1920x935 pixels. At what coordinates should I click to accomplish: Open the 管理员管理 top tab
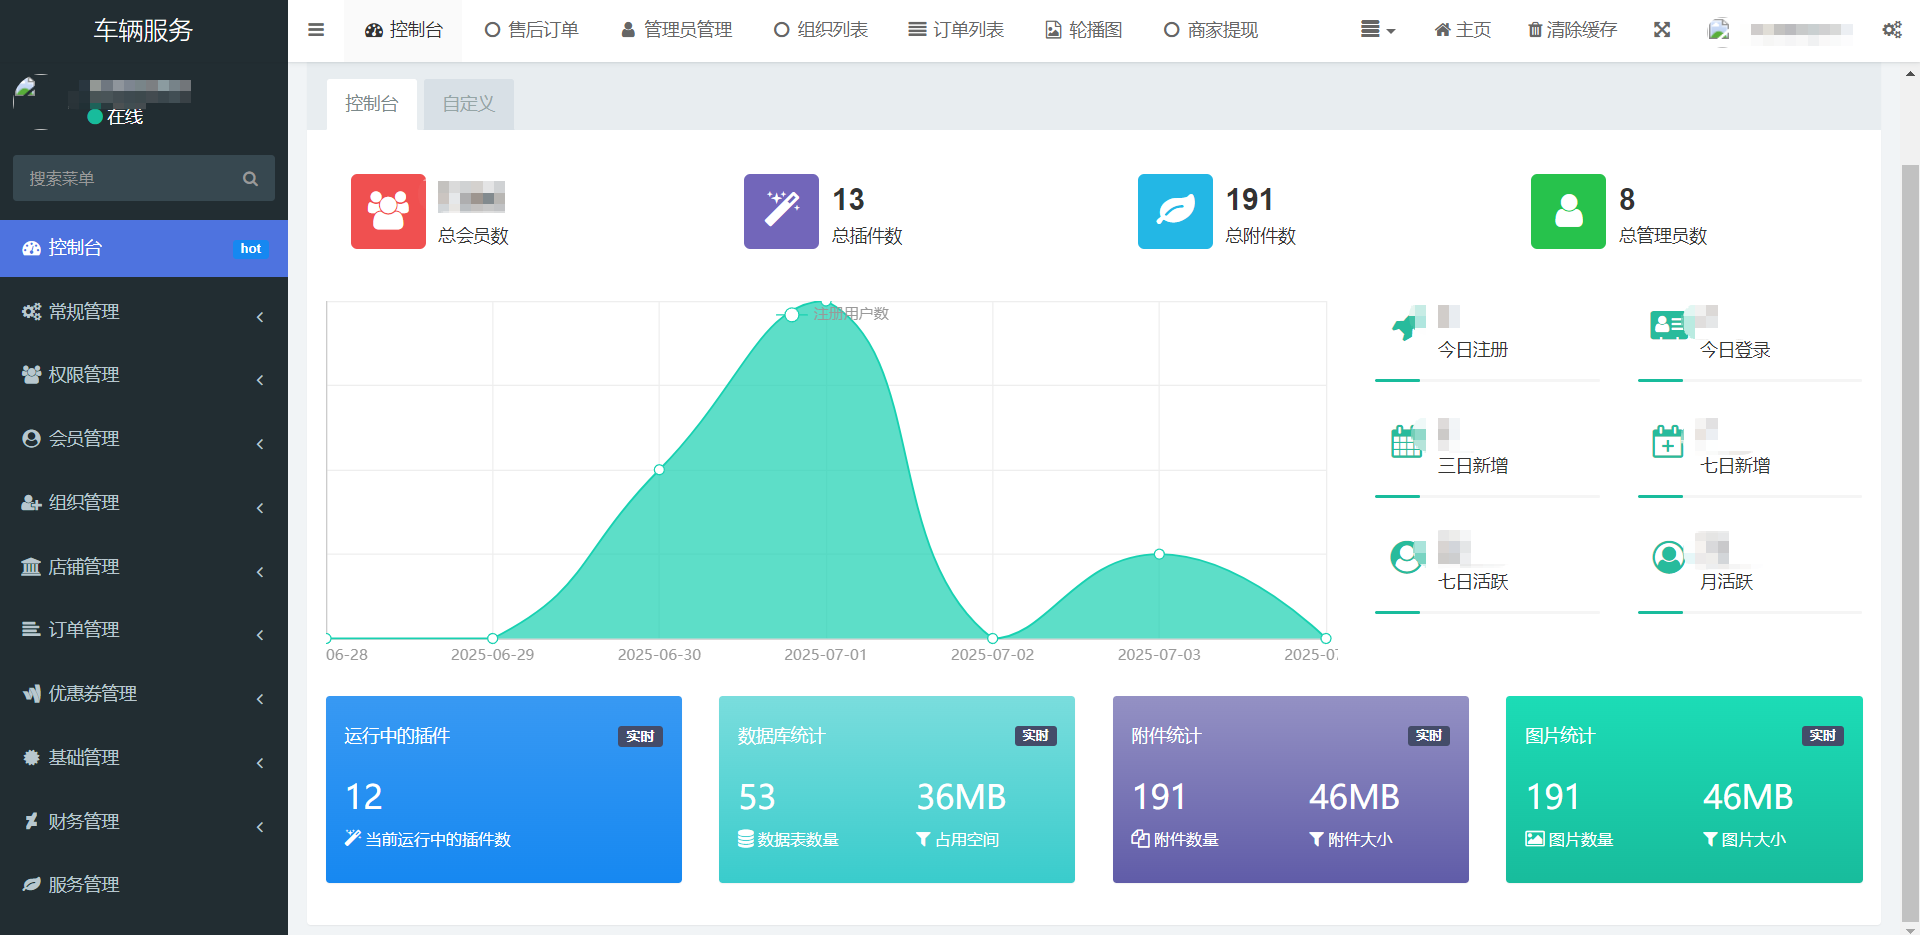coord(677,30)
